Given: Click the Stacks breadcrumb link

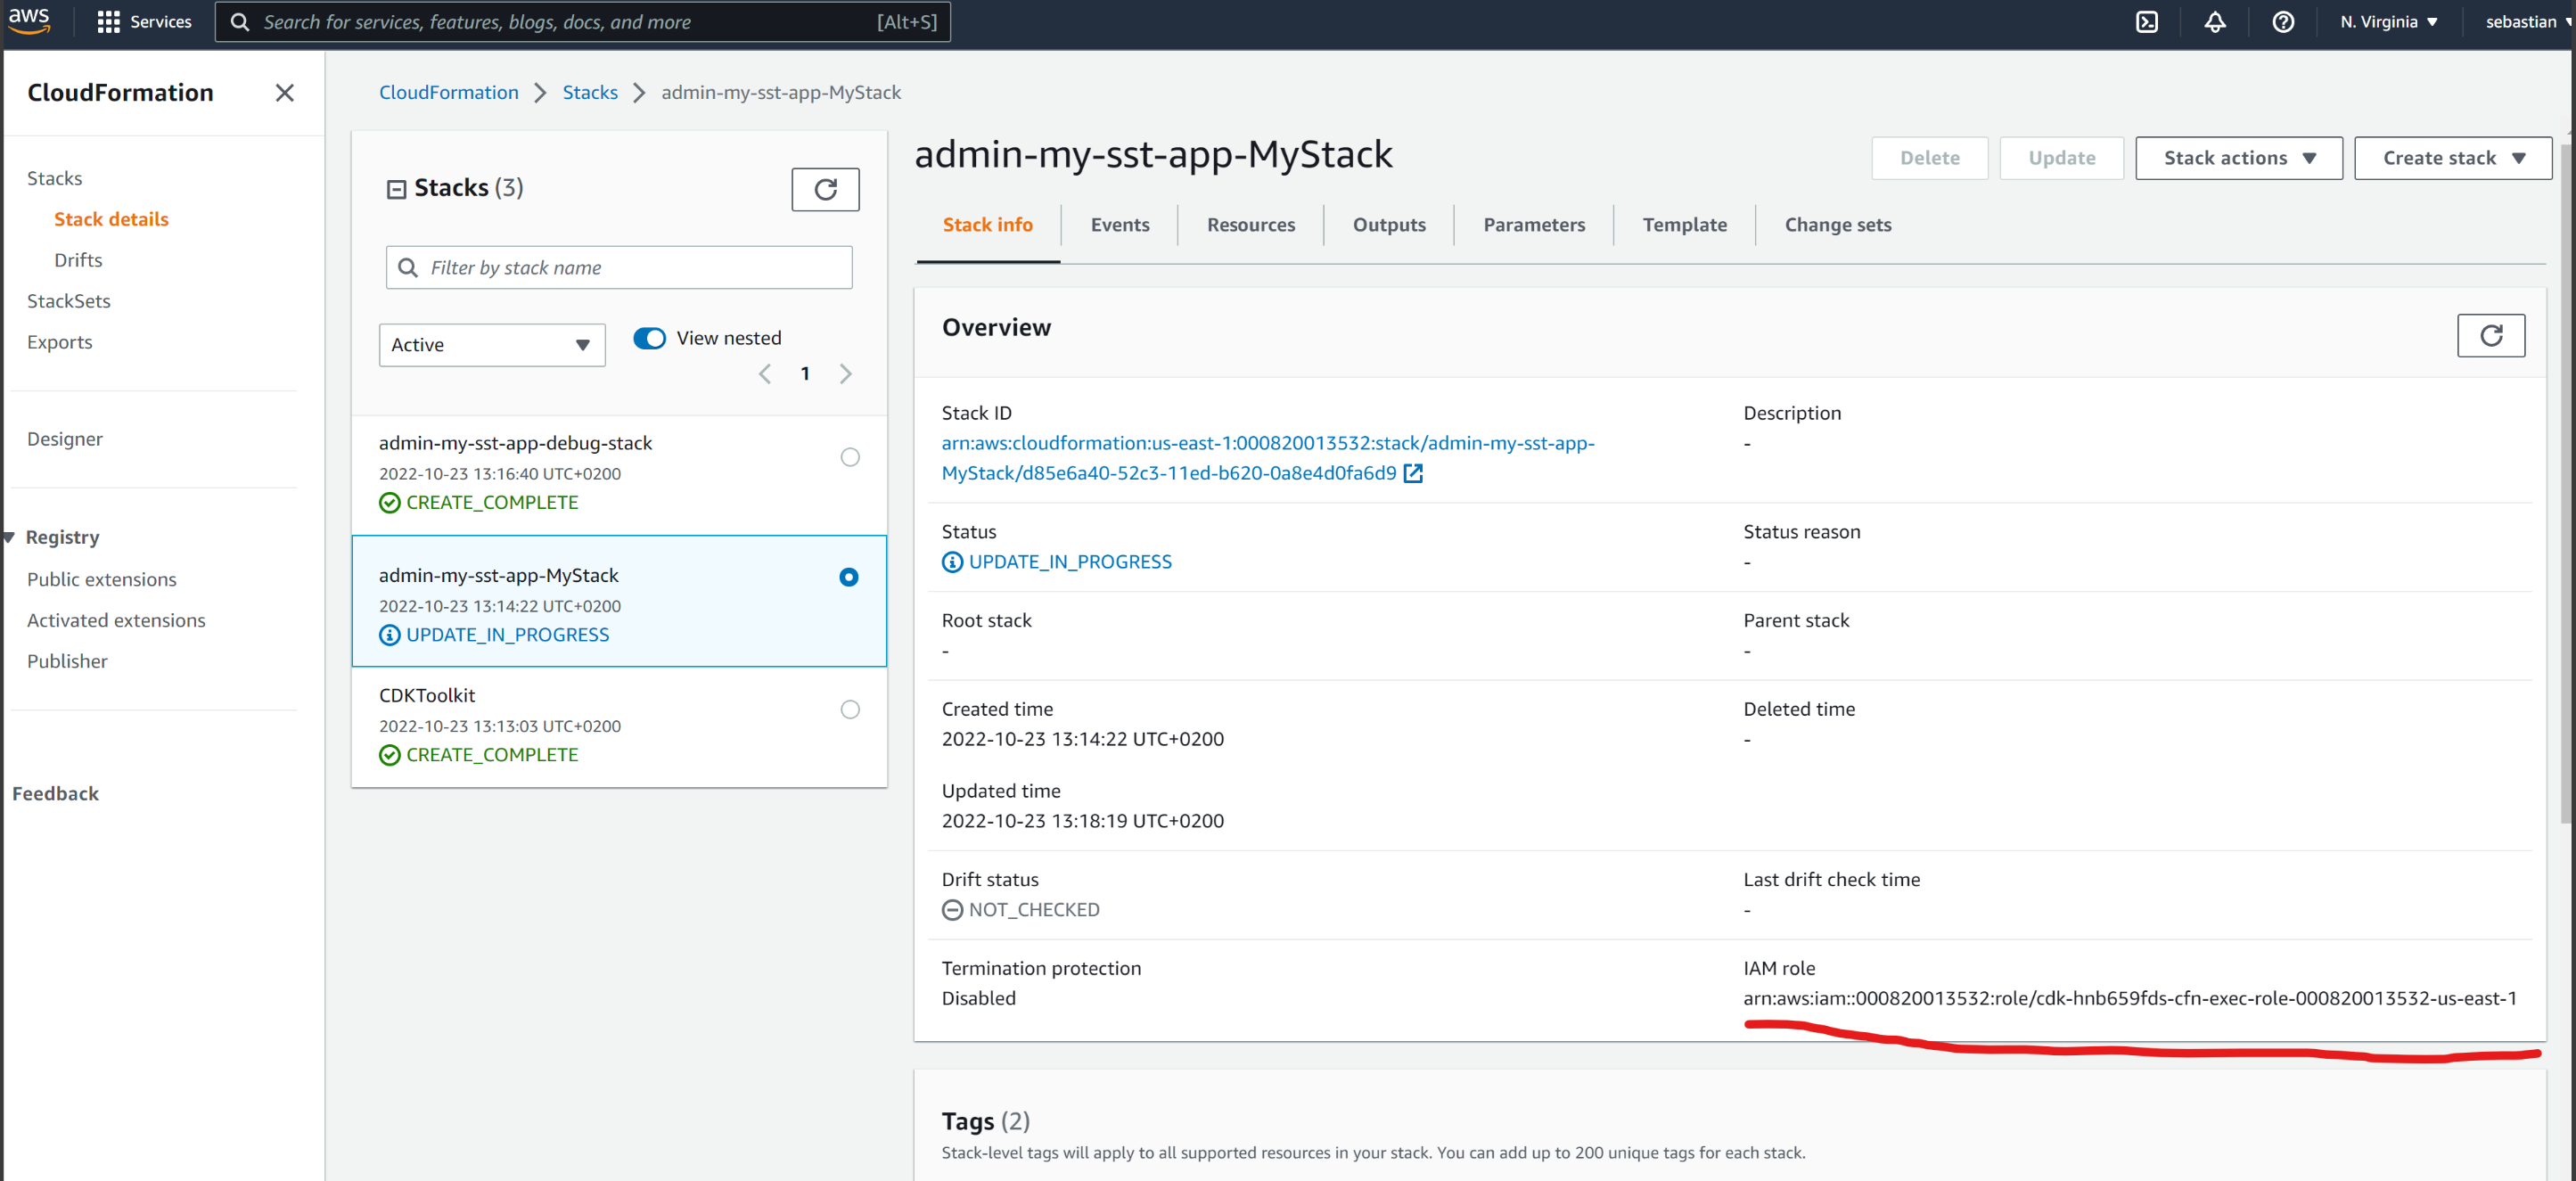Looking at the screenshot, I should [589, 93].
